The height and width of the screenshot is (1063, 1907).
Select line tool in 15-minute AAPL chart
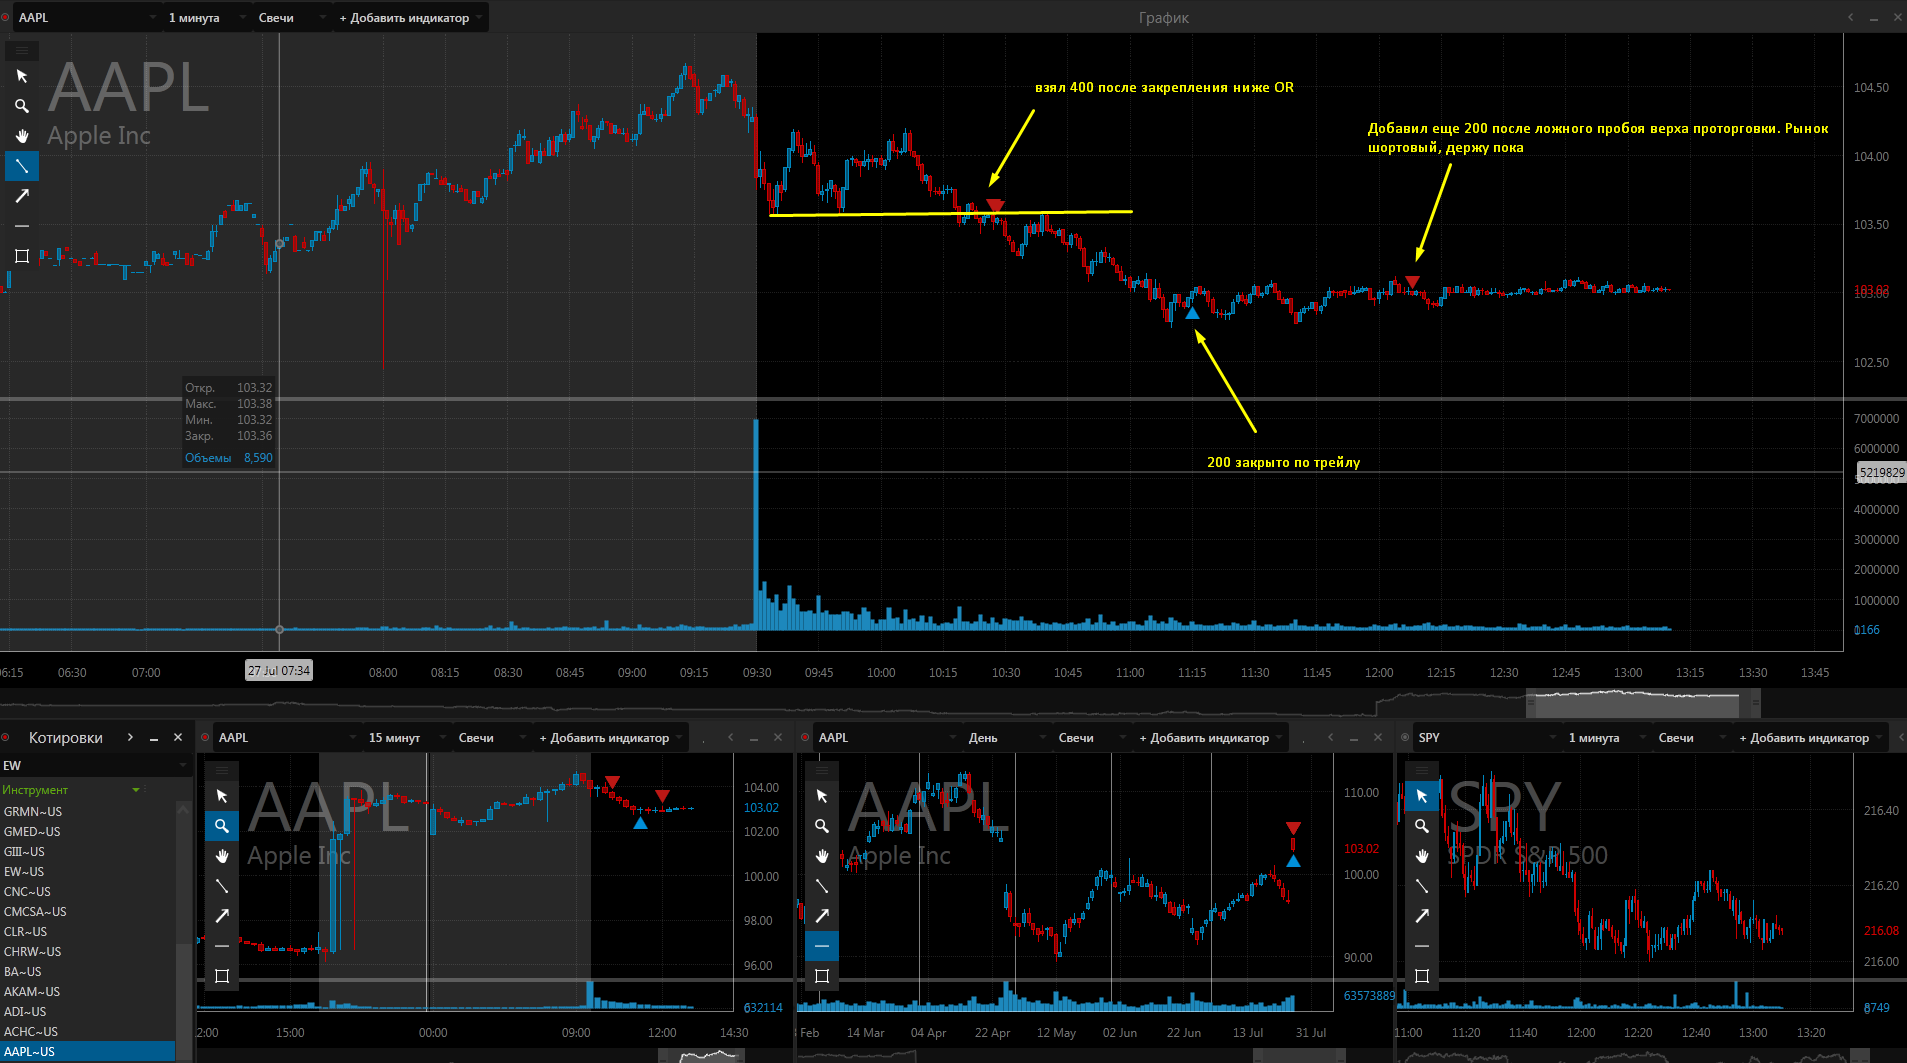click(222, 886)
